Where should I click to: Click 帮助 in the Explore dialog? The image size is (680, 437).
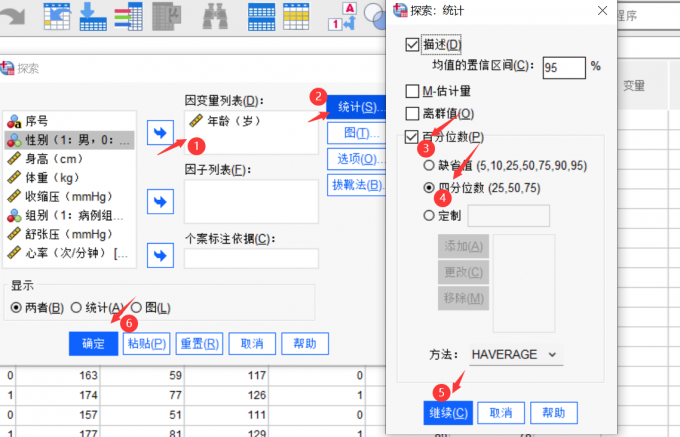pyautogui.click(x=305, y=344)
